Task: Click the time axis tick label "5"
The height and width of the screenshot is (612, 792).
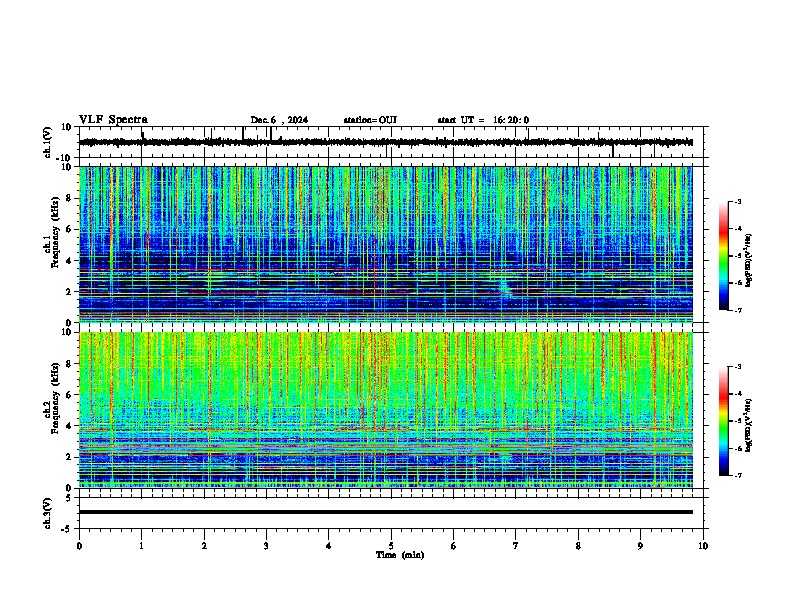Action: (391, 546)
